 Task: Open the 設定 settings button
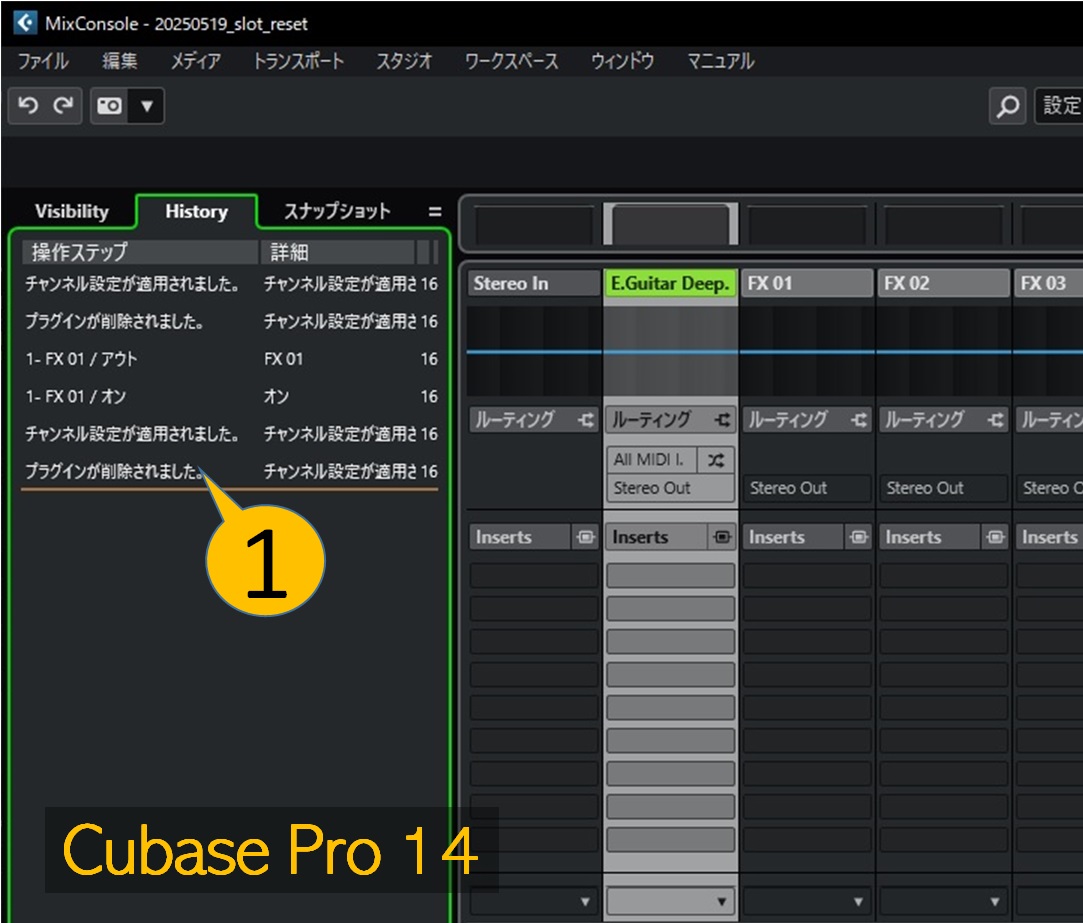tap(1060, 106)
